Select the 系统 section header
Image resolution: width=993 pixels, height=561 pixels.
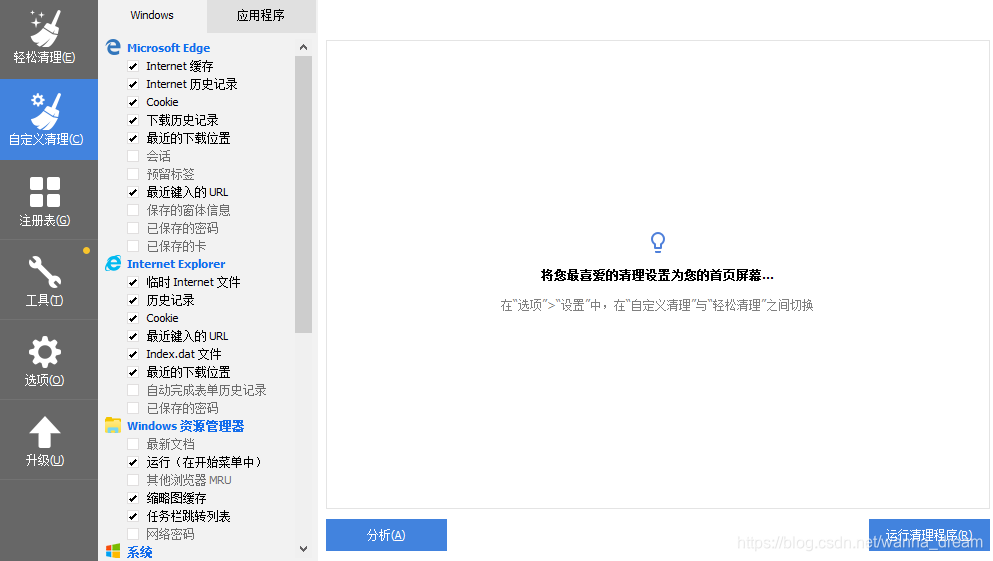click(139, 552)
